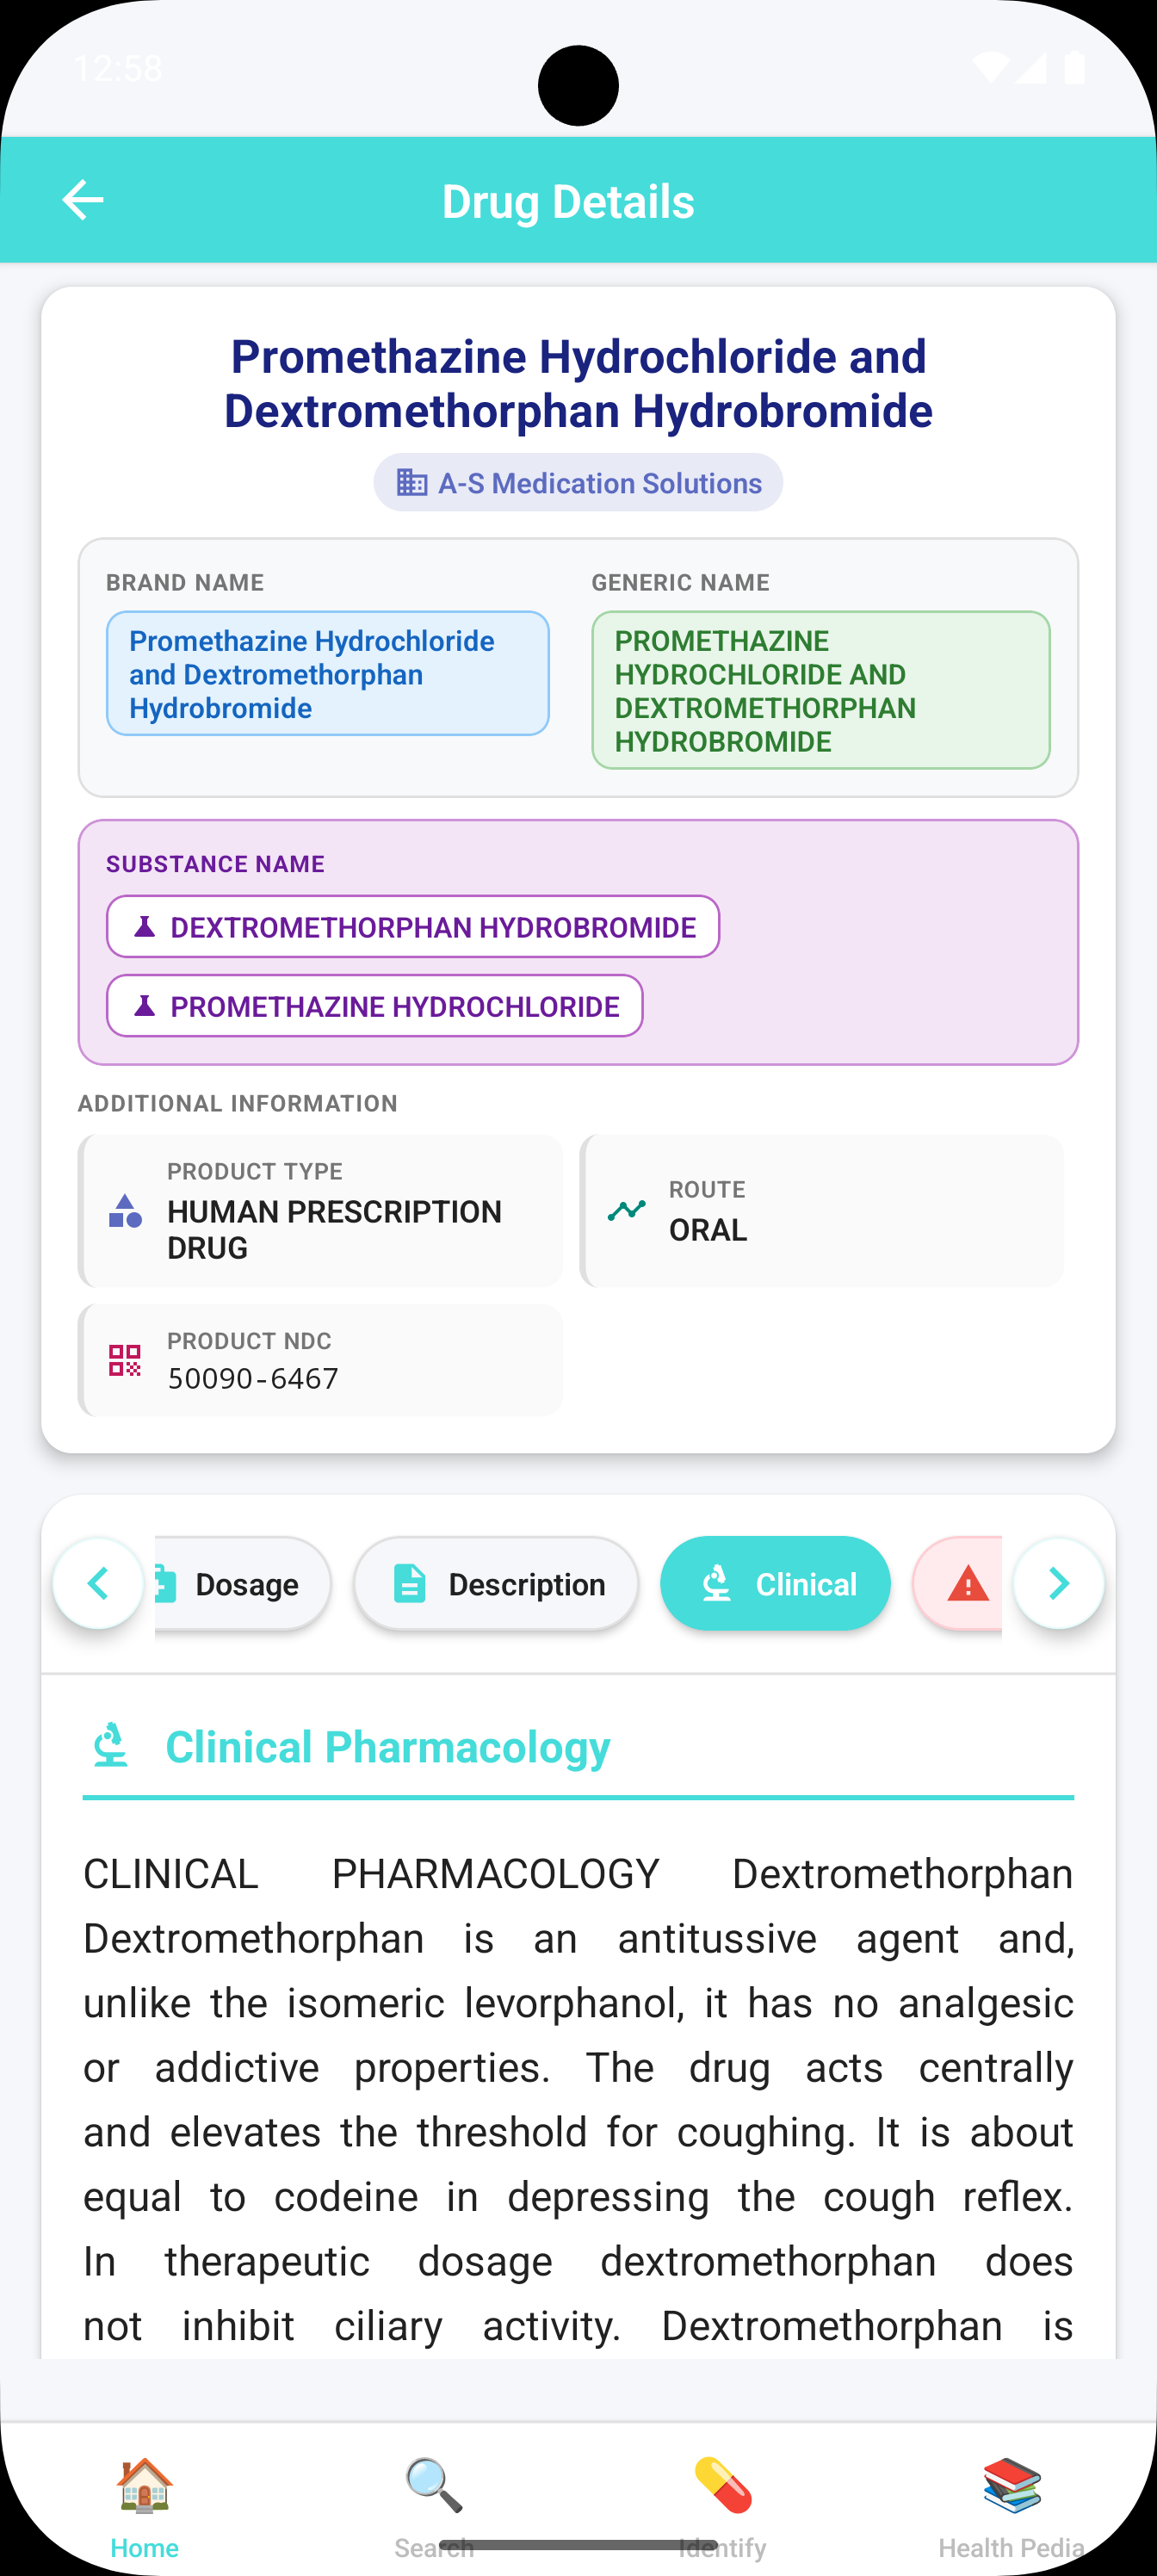Tap the route chart icon
The image size is (1157, 2576).
[x=627, y=1210]
